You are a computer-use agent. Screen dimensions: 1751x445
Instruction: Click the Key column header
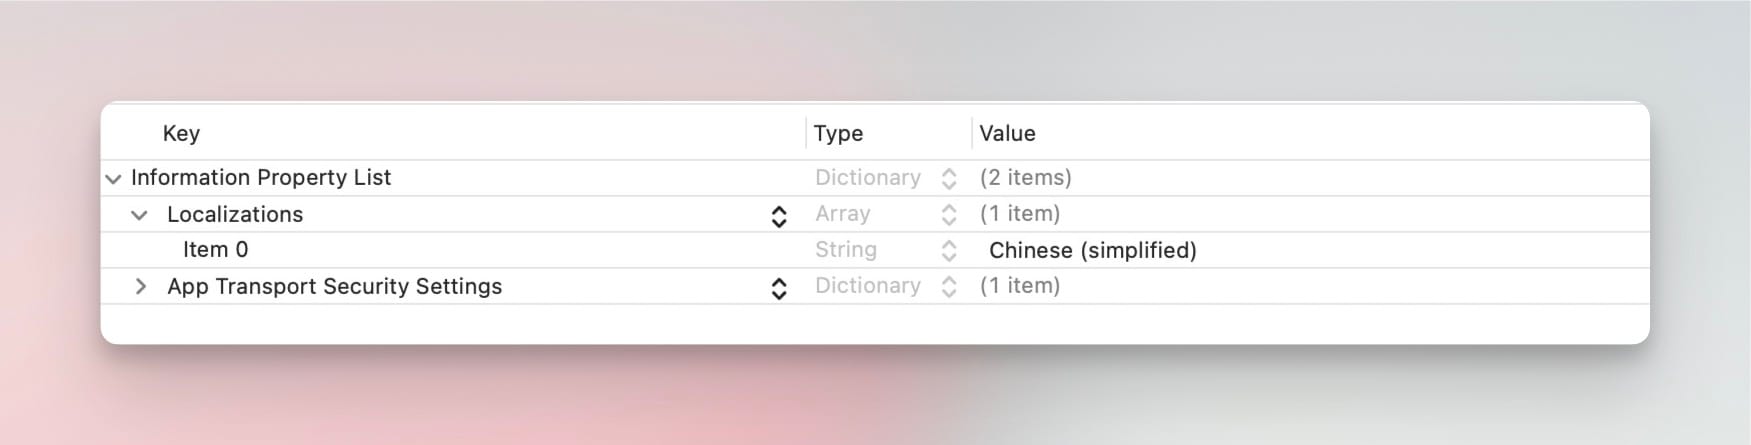(x=181, y=133)
